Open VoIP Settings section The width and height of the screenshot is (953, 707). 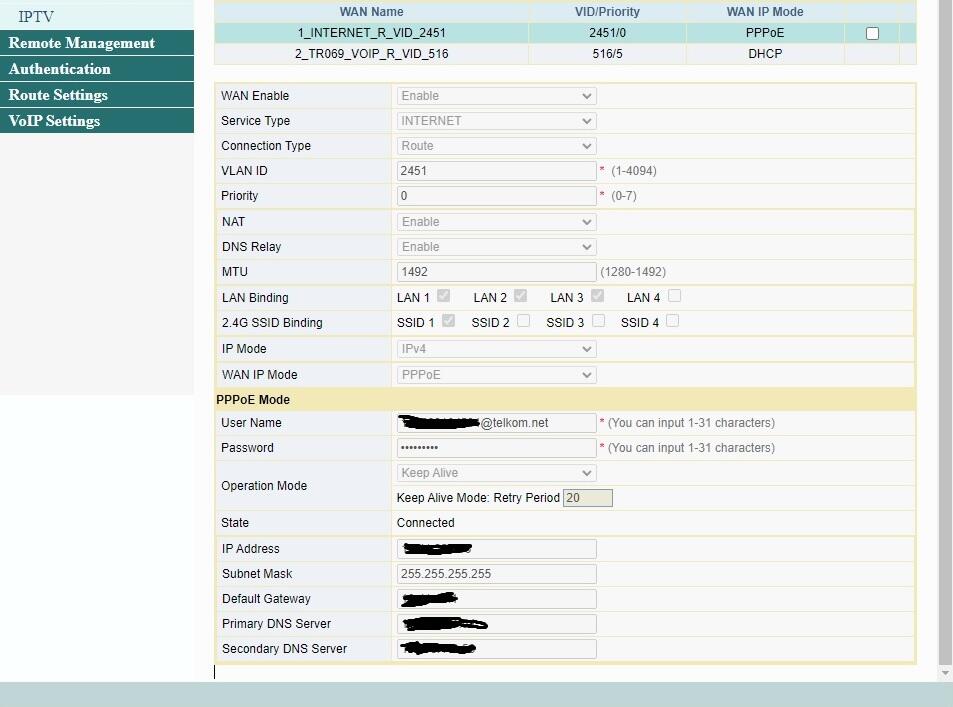pyautogui.click(x=54, y=121)
